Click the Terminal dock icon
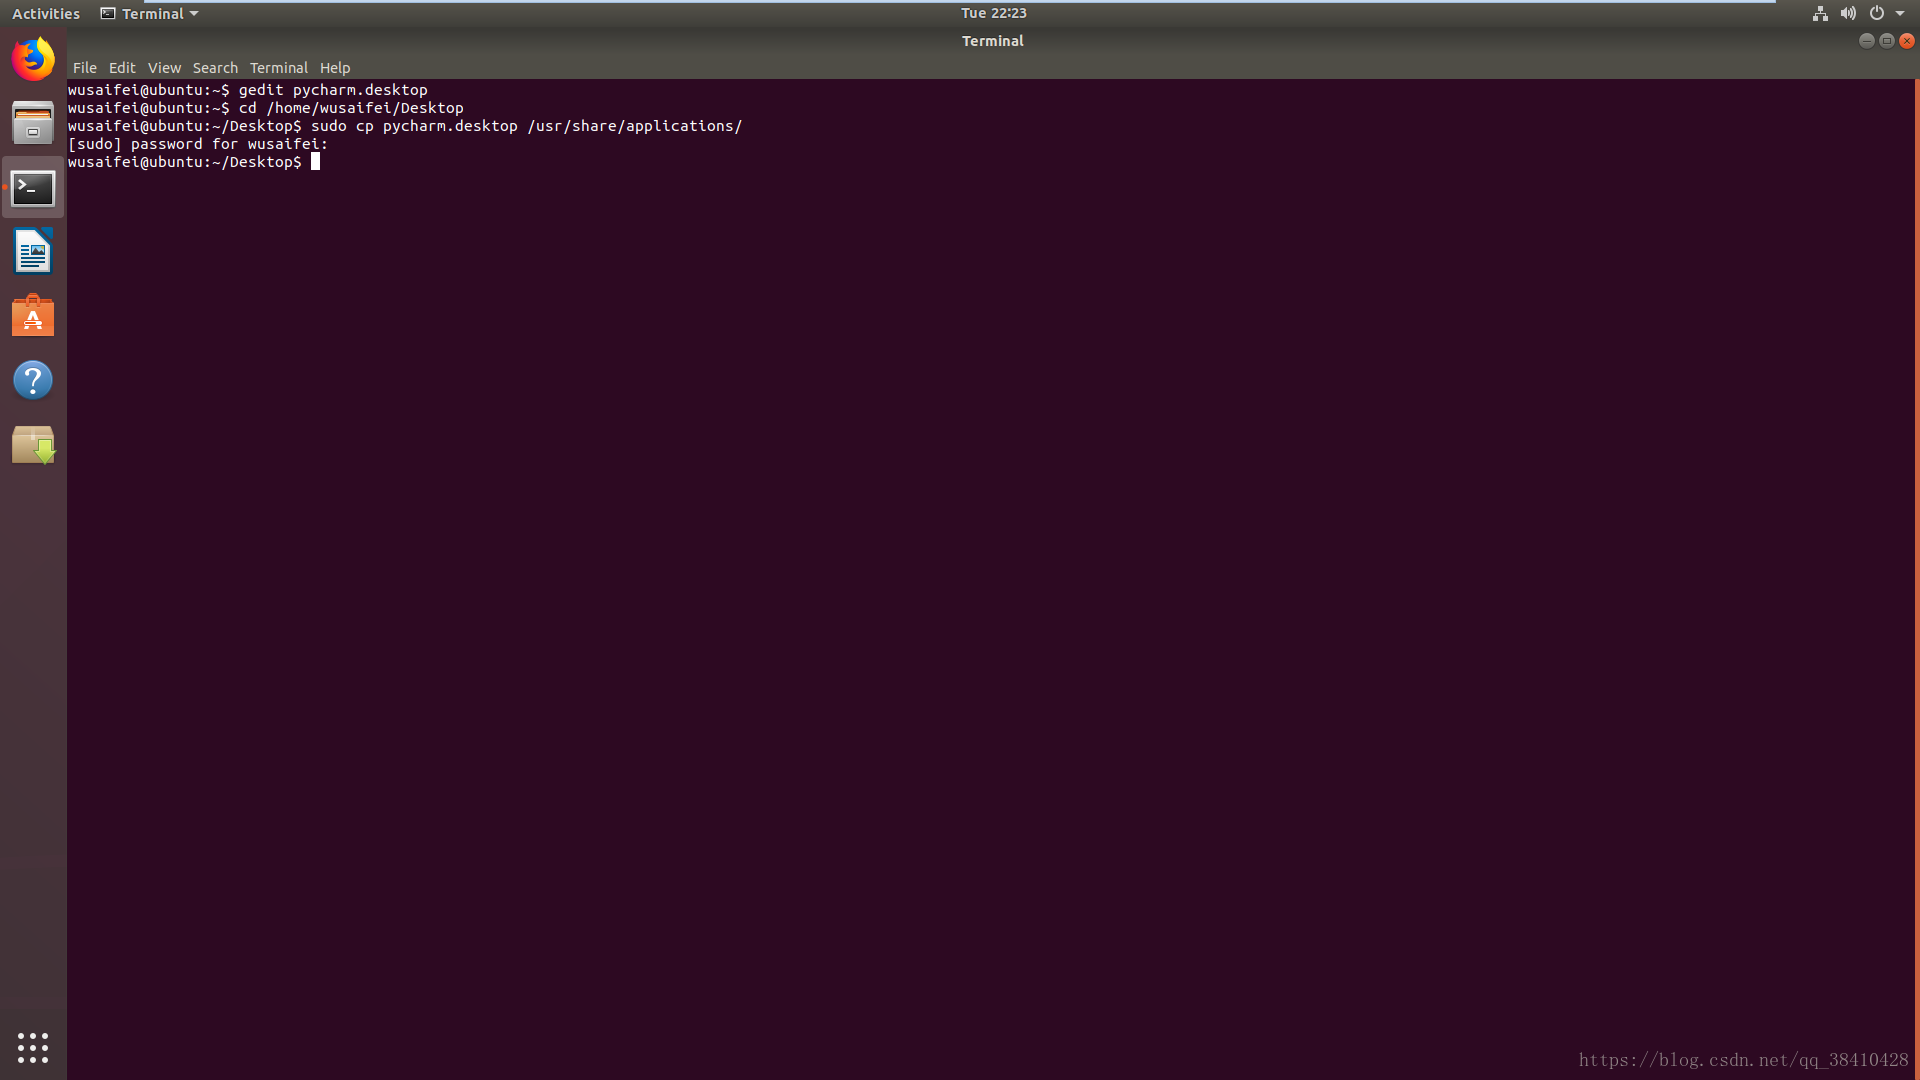 point(33,188)
